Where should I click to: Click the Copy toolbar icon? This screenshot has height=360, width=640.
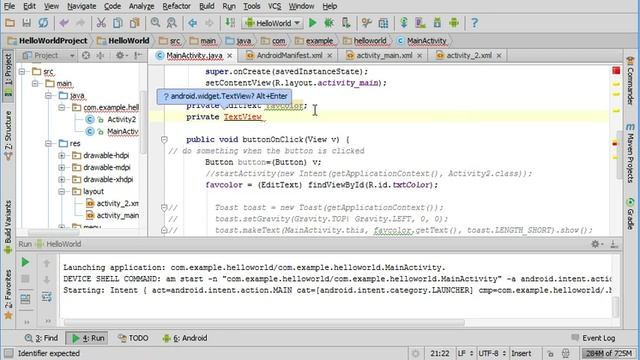tap(118, 23)
